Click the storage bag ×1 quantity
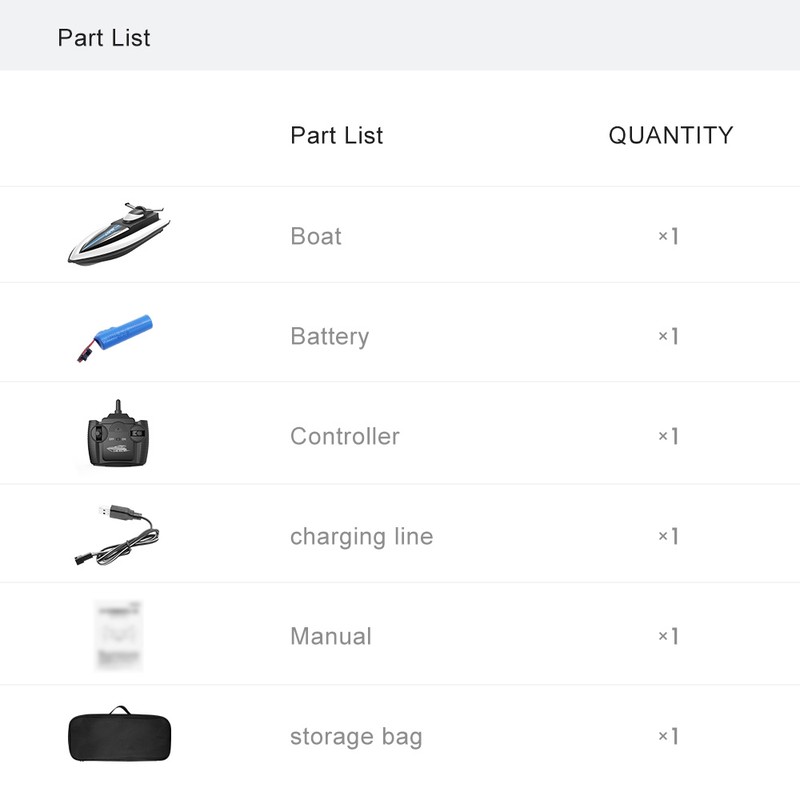 tap(668, 737)
